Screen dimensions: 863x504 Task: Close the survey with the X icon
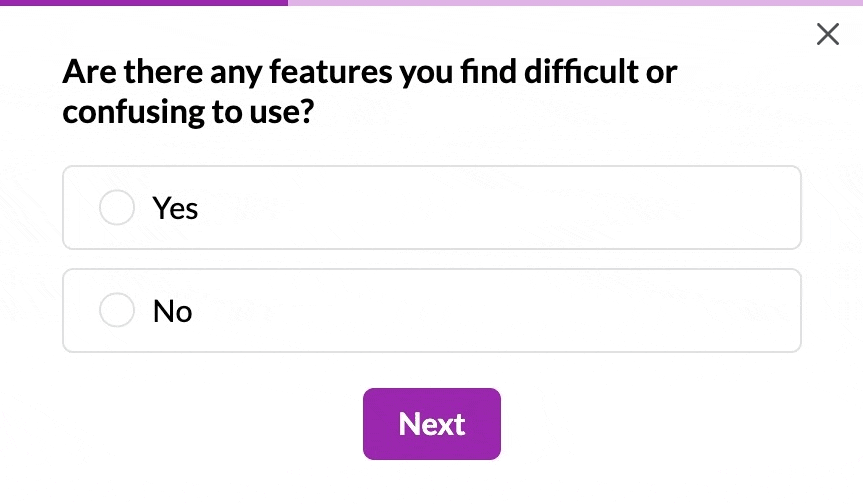[827, 35]
